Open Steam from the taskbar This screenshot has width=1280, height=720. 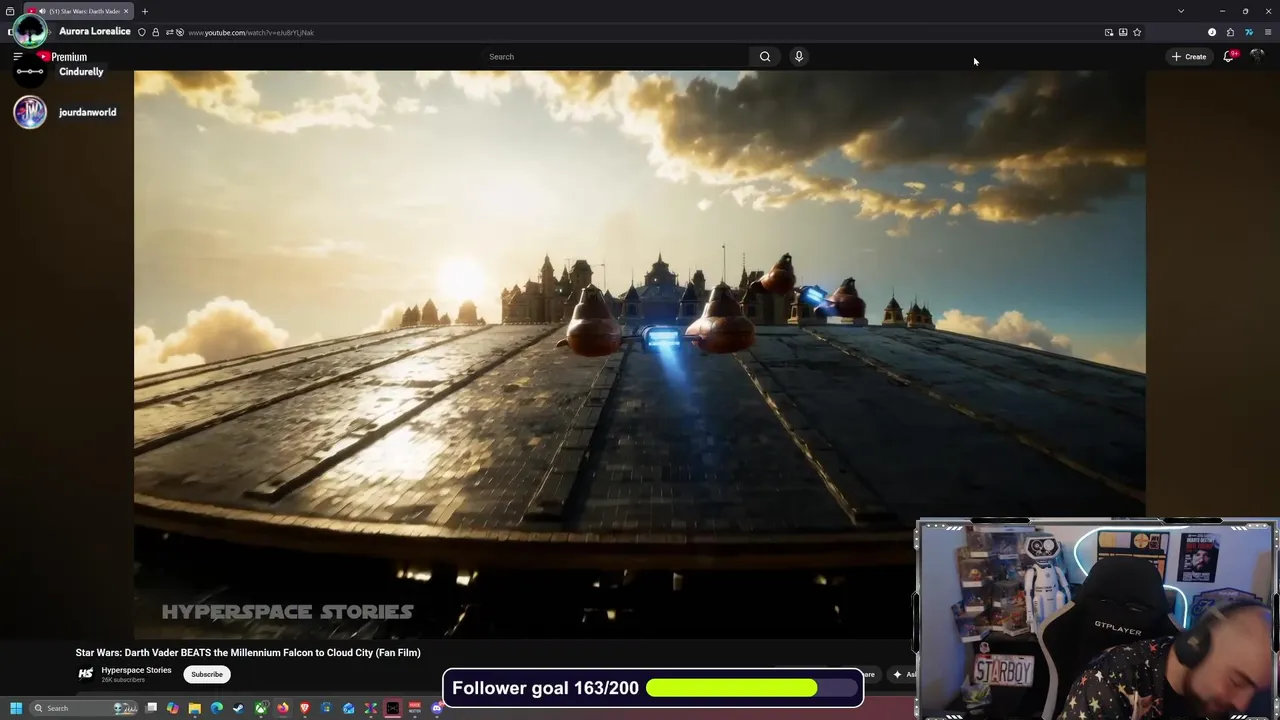pyautogui.click(x=238, y=708)
